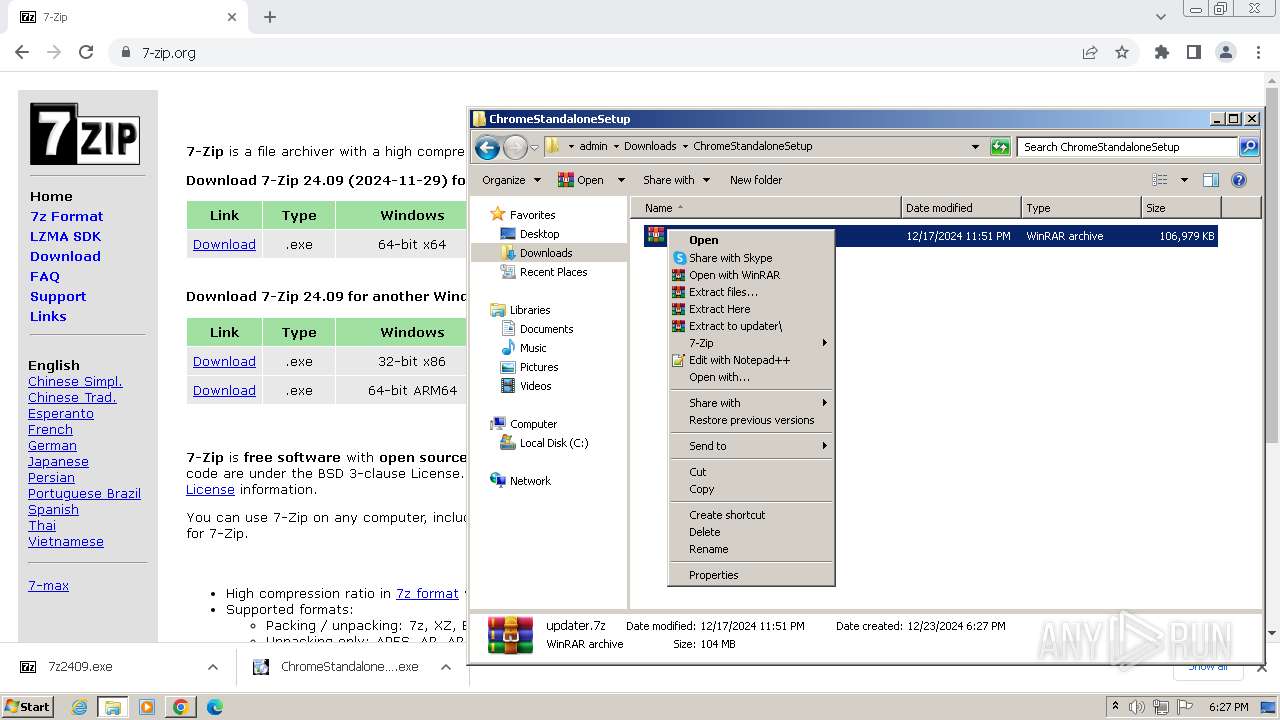Viewport: 1280px width, 720px height.
Task: Toggle Explorer preview pane icon
Action: [x=1211, y=180]
